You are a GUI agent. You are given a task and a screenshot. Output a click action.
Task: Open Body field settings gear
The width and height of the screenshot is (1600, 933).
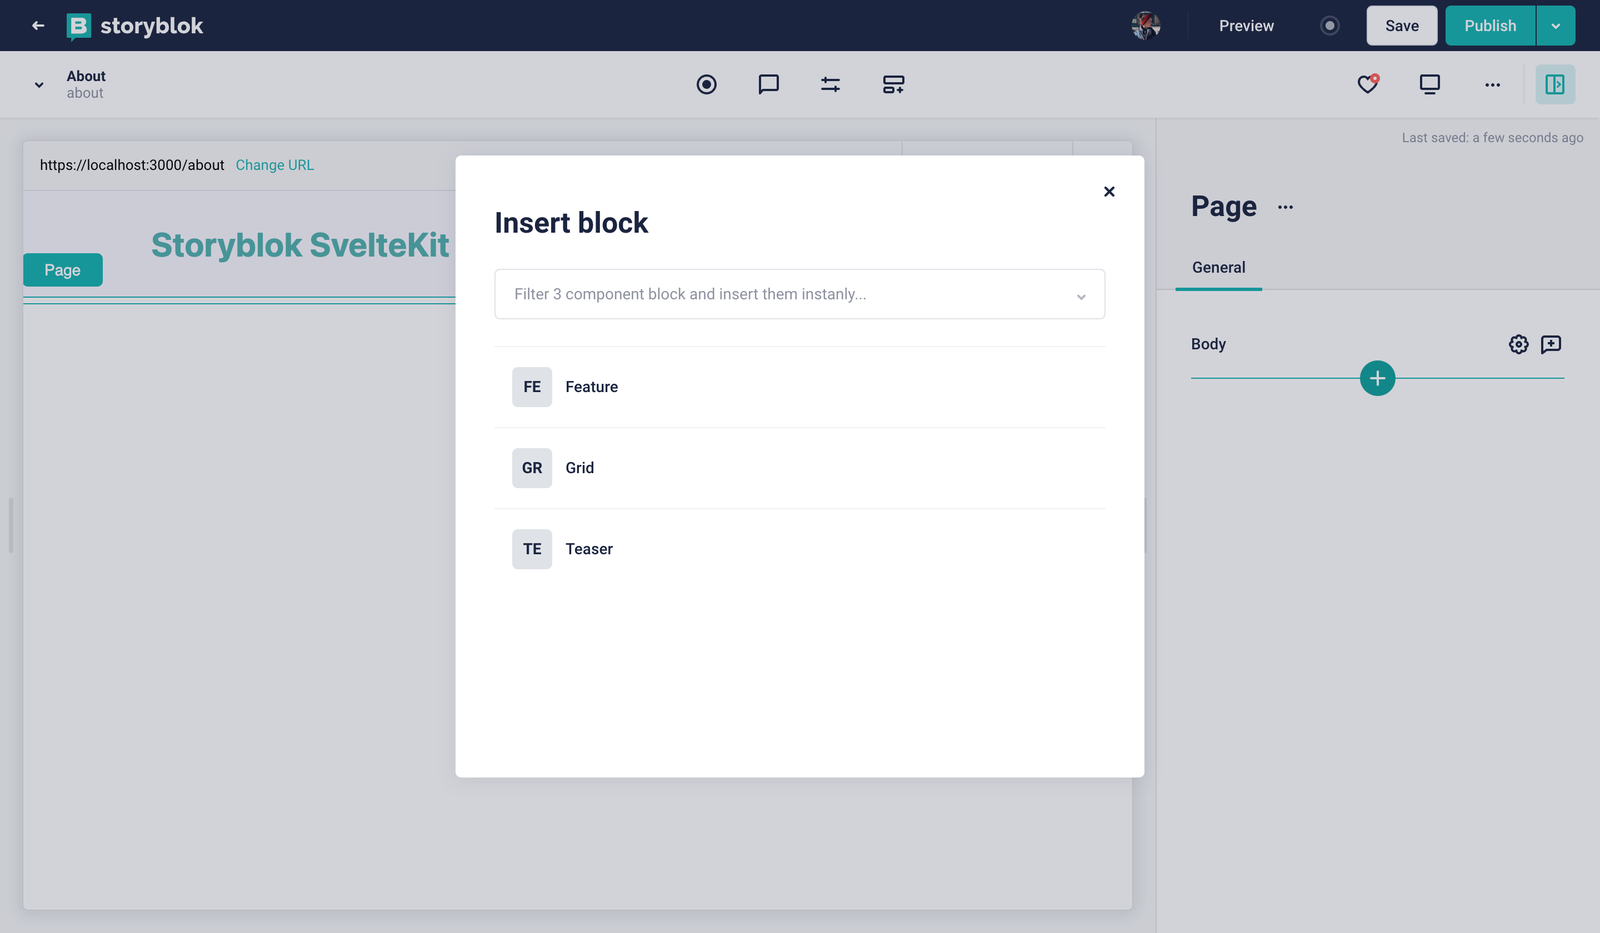(x=1519, y=344)
